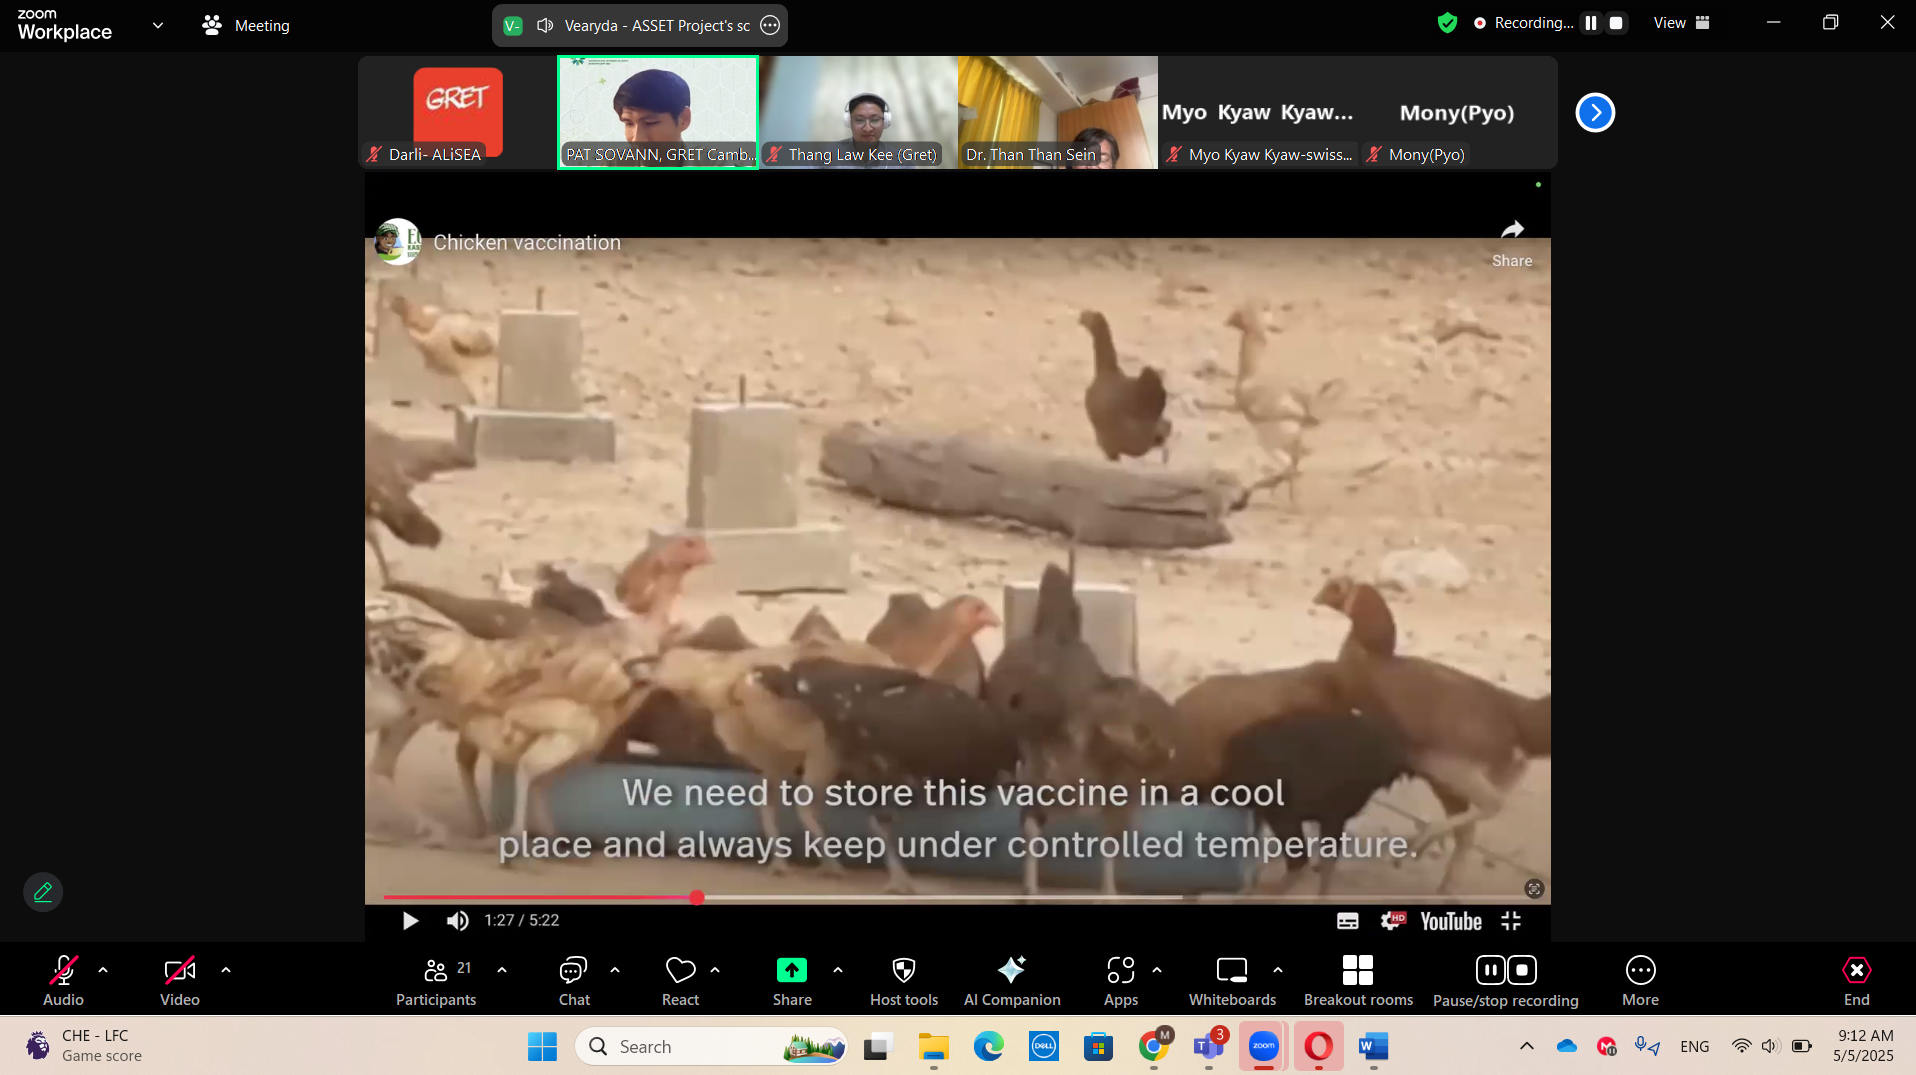Expand participants options caret
The height and width of the screenshot is (1075, 1916).
[x=502, y=970]
